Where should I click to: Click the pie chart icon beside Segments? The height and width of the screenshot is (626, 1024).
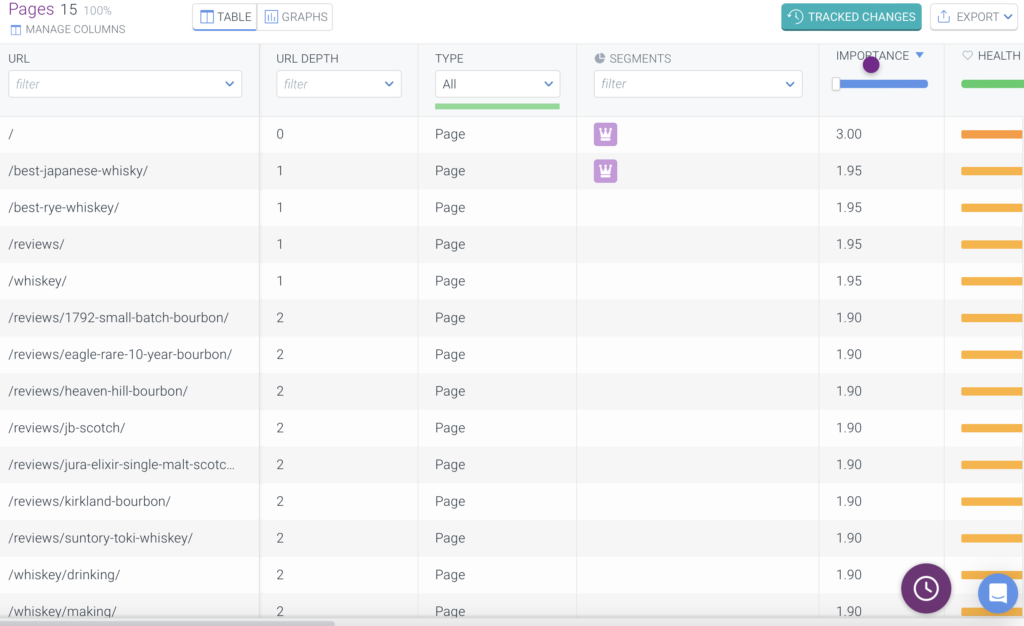[x=600, y=58]
